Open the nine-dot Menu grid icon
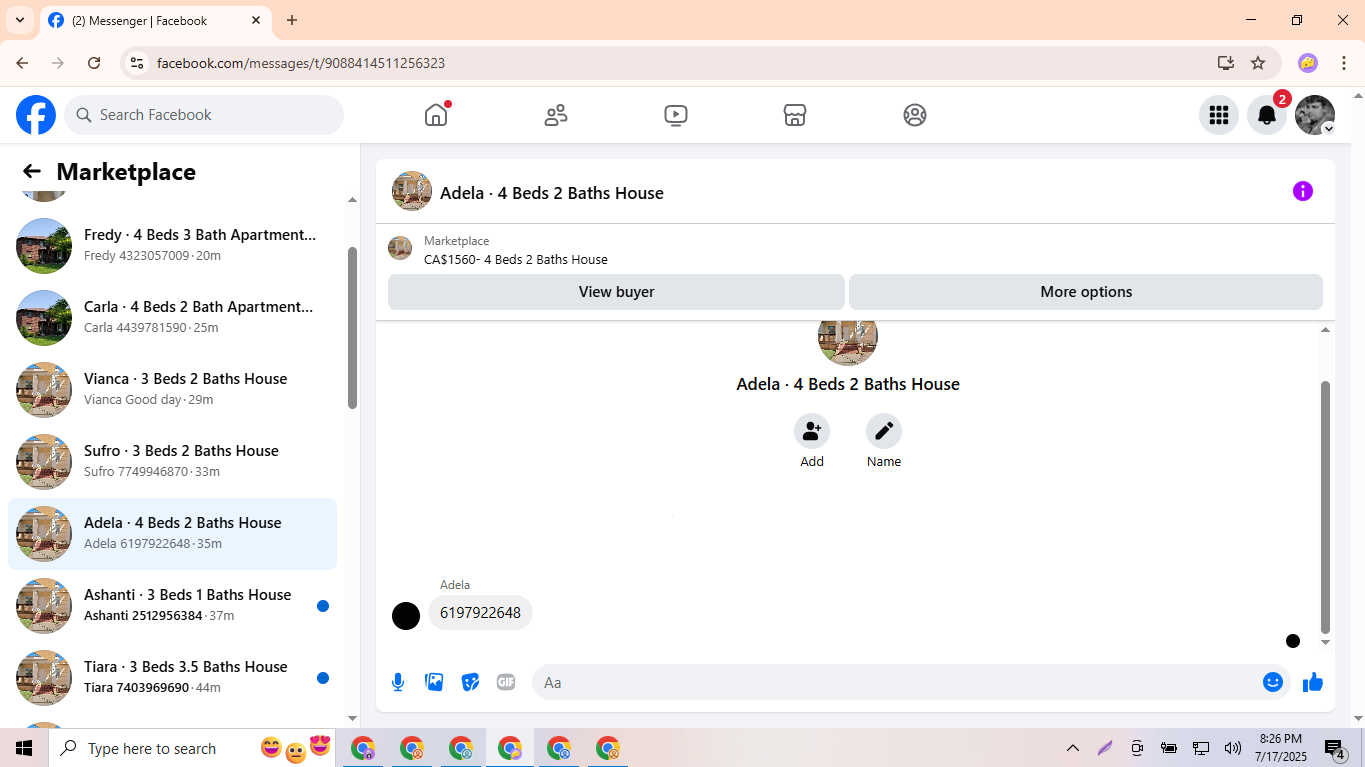 coord(1218,115)
